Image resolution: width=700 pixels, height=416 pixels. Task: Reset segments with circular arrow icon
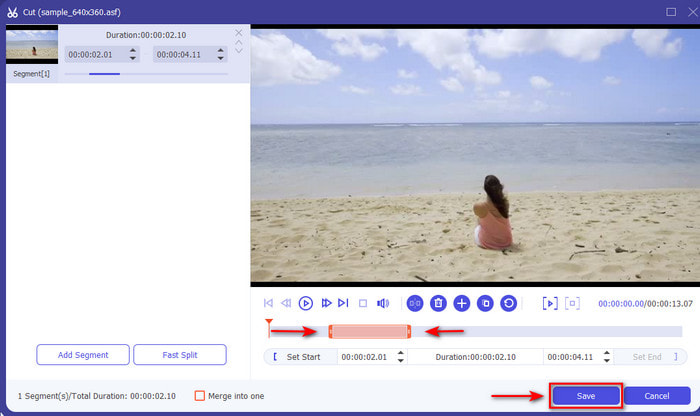[508, 304]
